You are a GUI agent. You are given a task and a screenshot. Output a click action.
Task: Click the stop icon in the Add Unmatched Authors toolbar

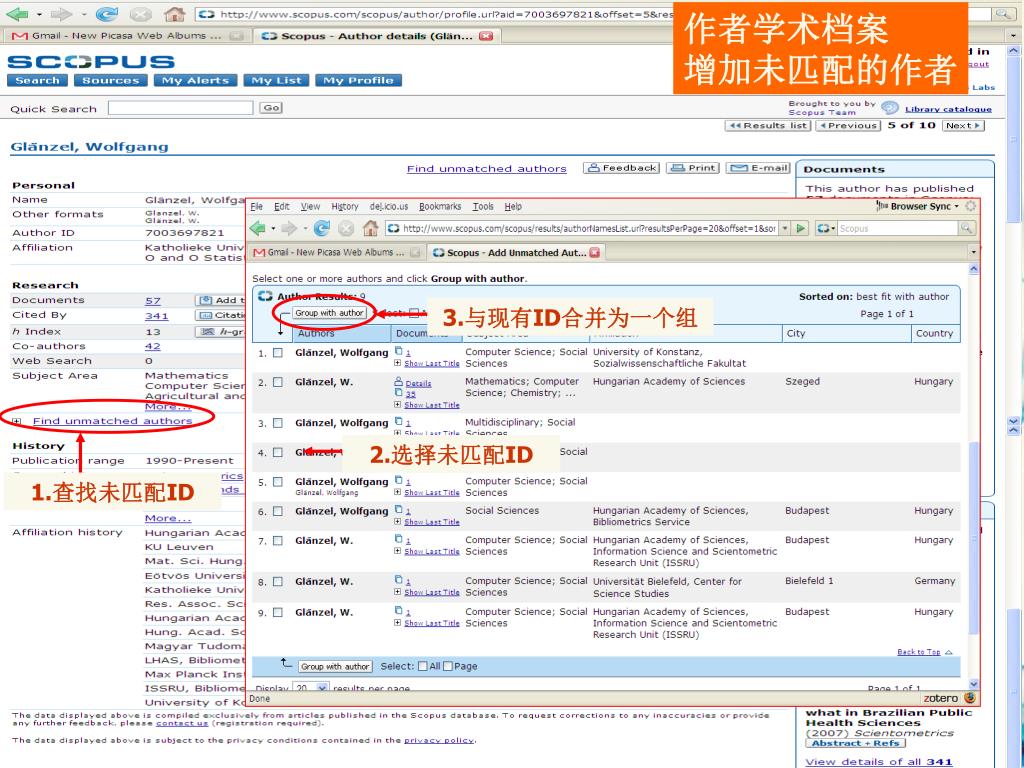(346, 228)
